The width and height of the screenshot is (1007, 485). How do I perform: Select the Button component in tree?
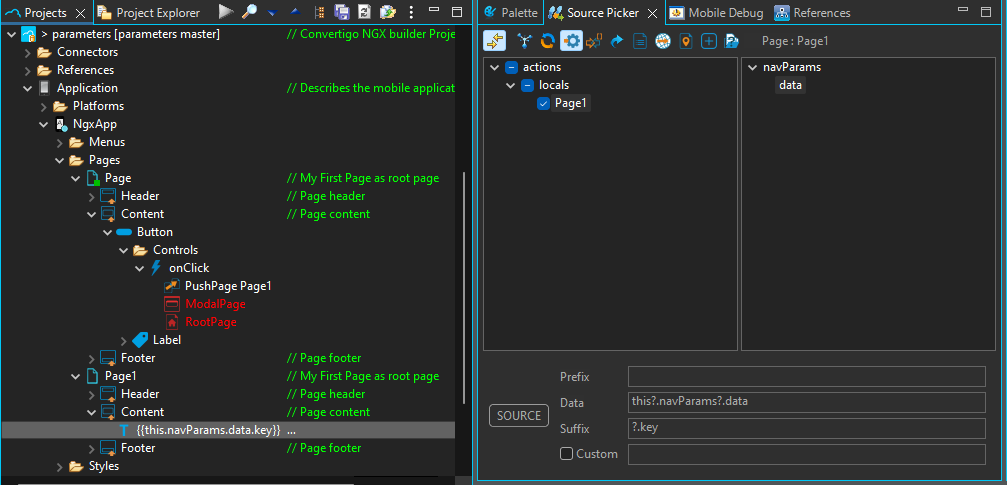pyautogui.click(x=155, y=232)
